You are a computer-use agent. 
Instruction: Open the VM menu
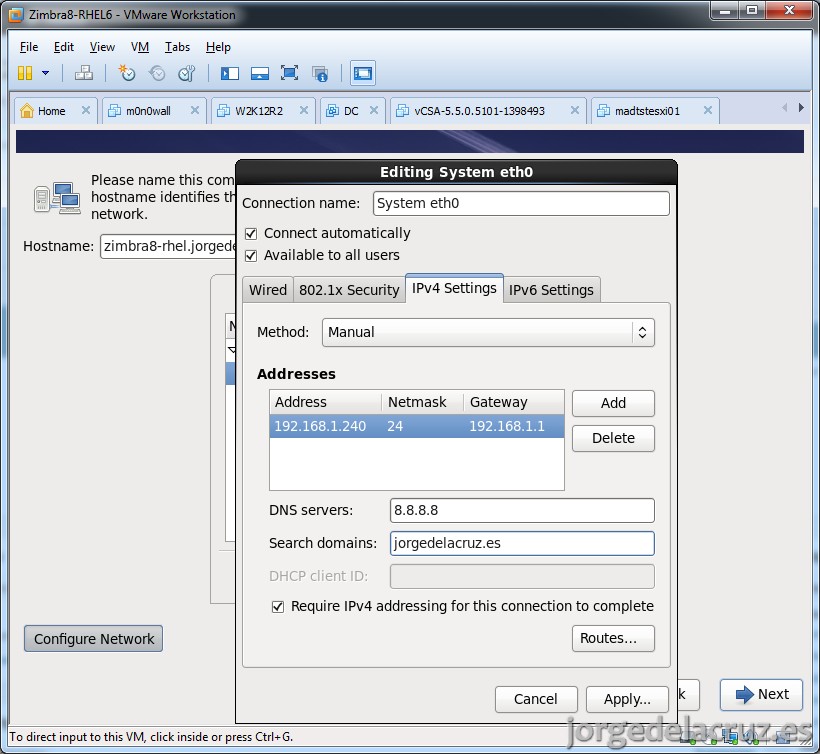point(140,47)
